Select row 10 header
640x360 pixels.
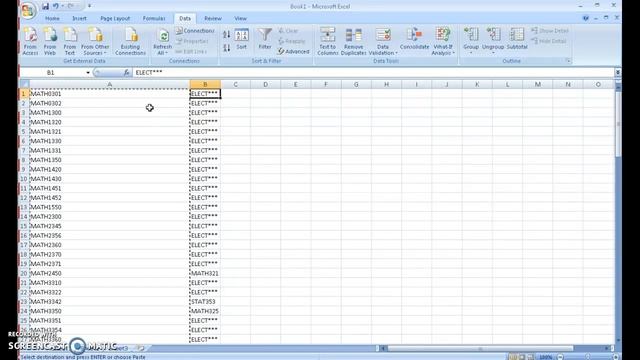(x=24, y=179)
